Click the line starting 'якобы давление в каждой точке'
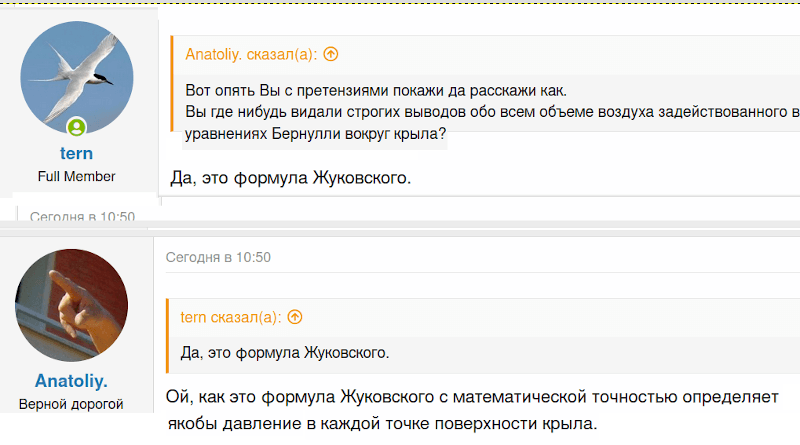 point(382,424)
